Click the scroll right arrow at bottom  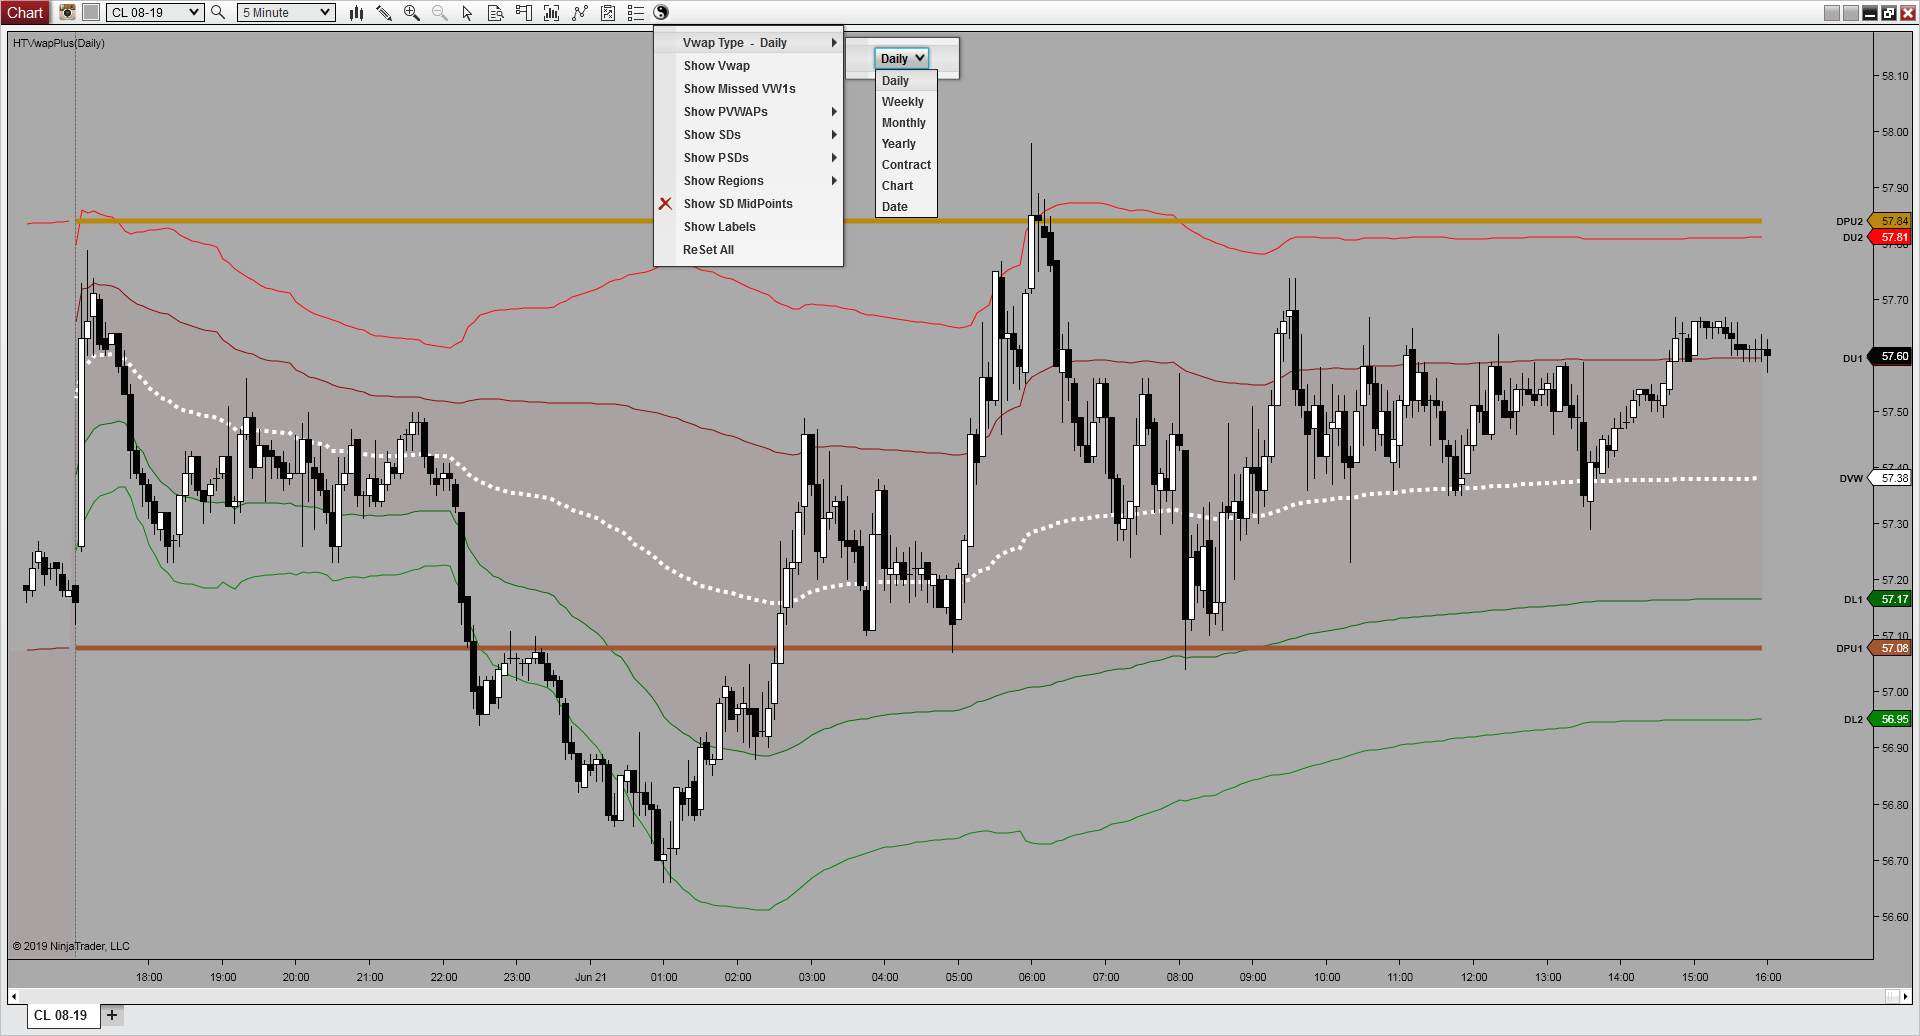coord(1907,996)
